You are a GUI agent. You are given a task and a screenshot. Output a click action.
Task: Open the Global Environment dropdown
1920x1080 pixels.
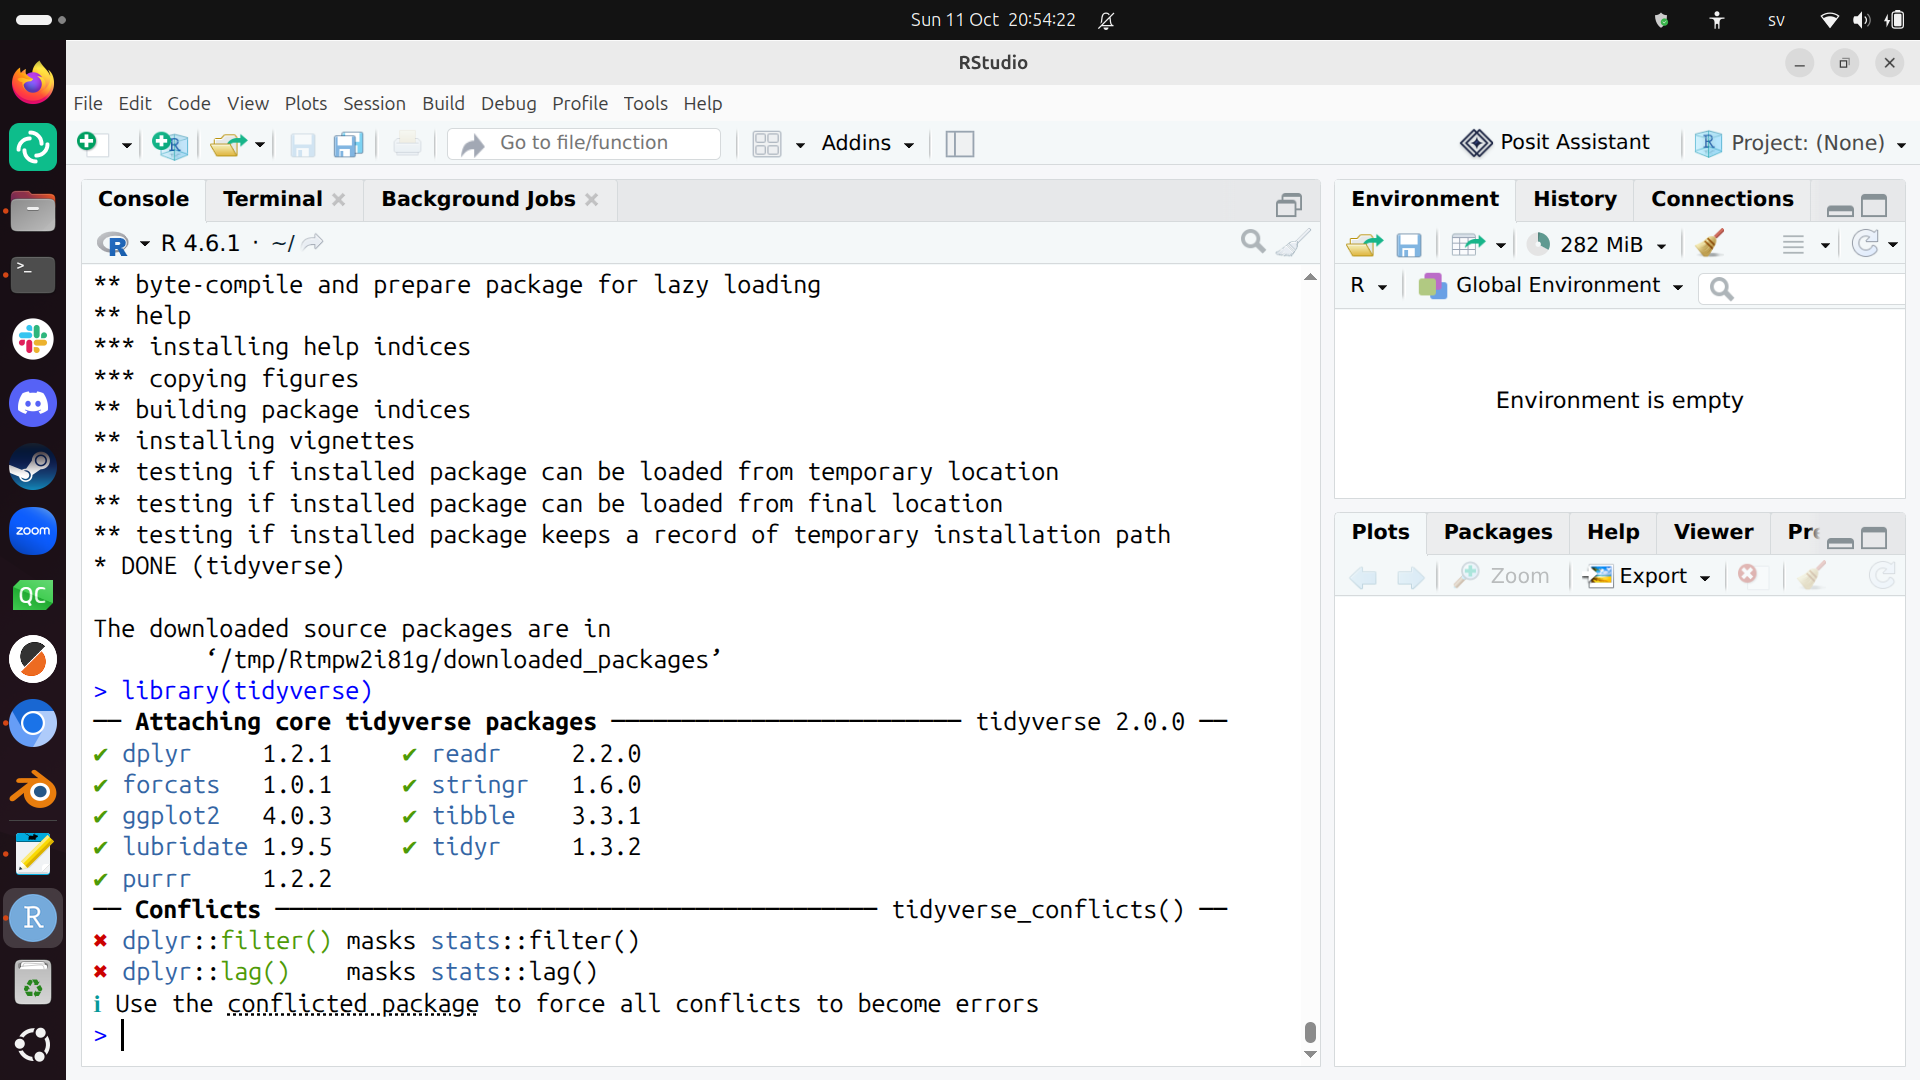pyautogui.click(x=1551, y=286)
